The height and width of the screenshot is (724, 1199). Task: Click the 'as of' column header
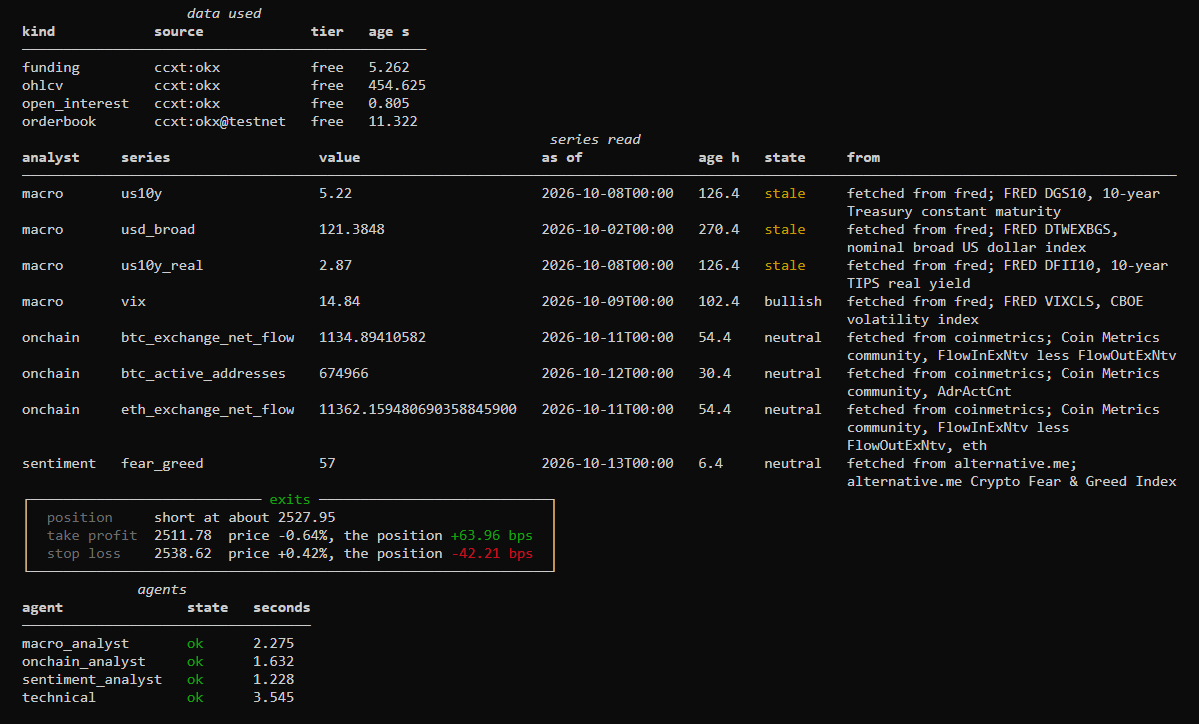click(x=562, y=157)
